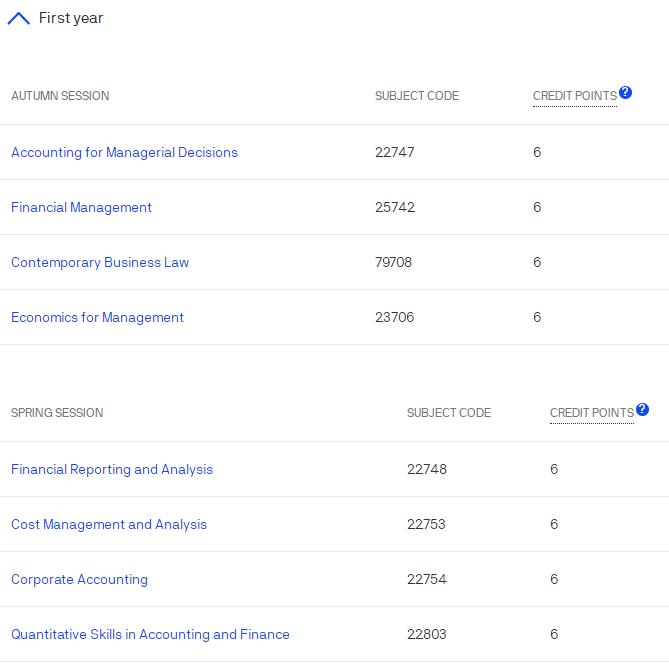
Task: Click credit value 6 for Contemporary Business Law
Action: pyautogui.click(x=537, y=262)
